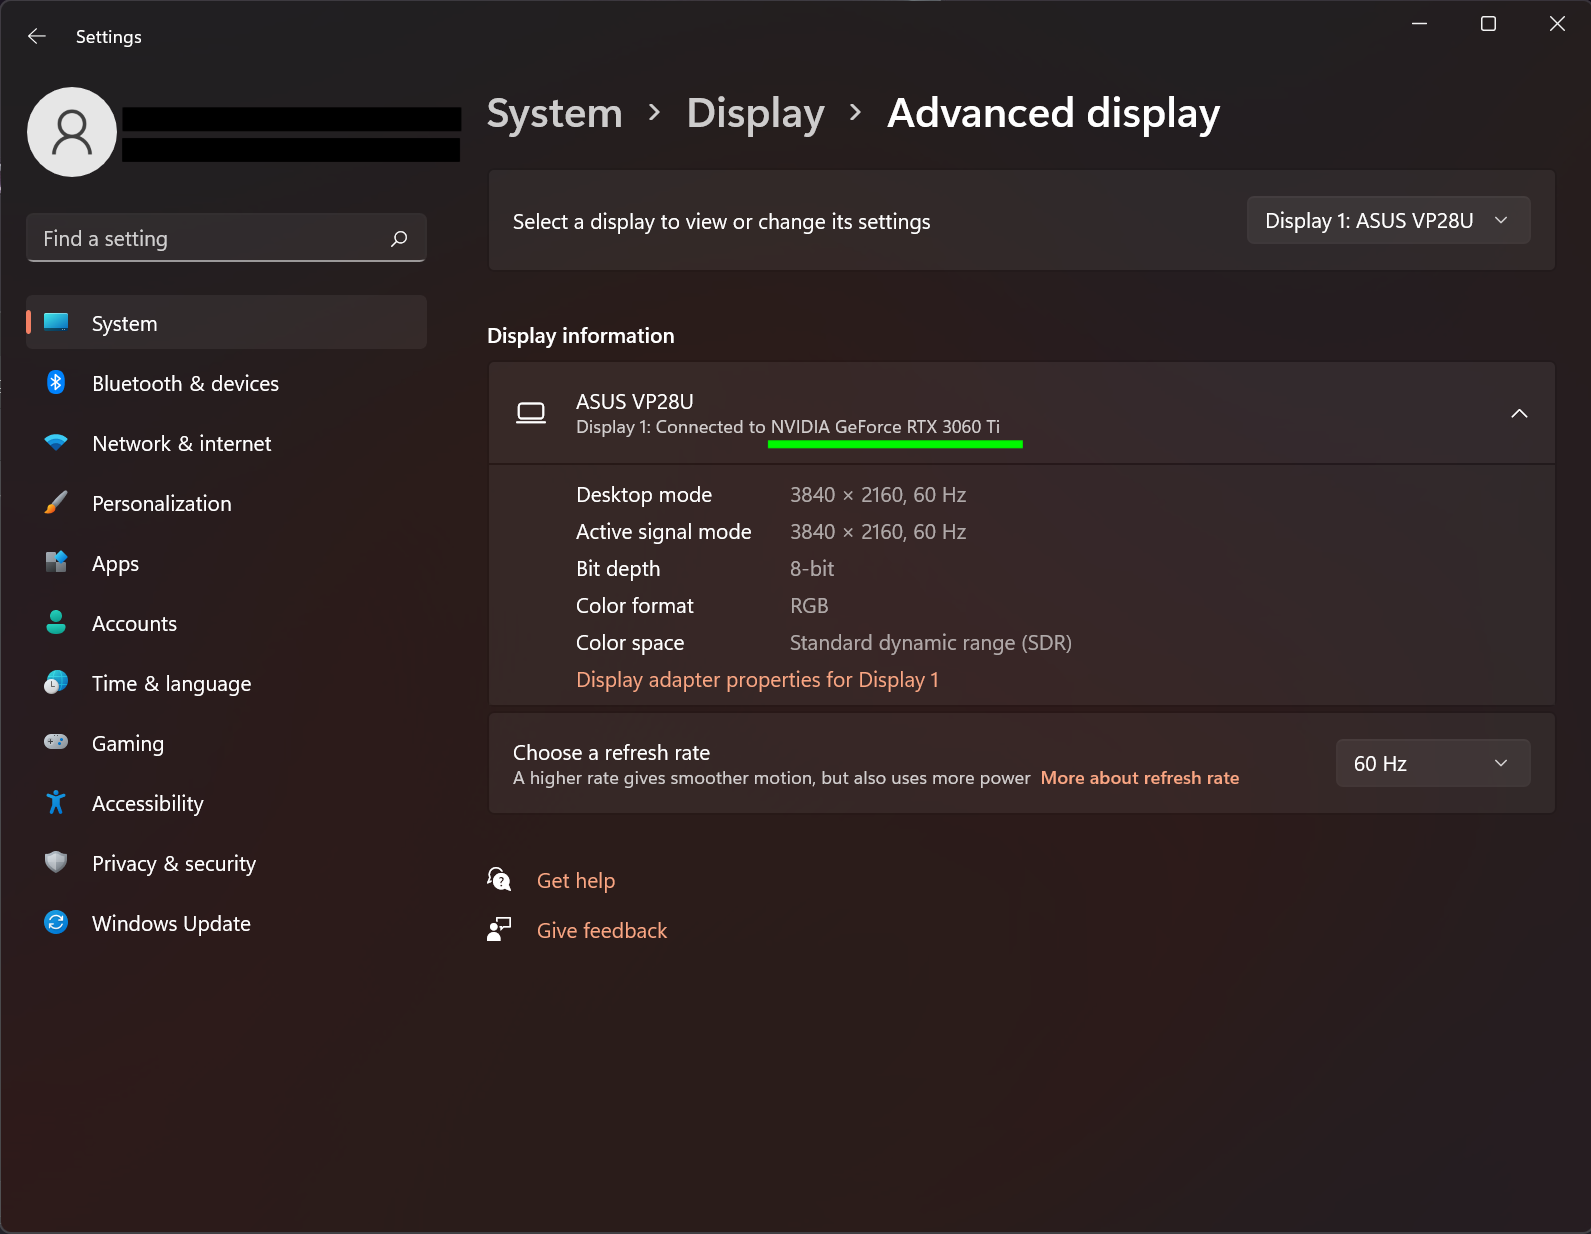Click the user profile avatar icon
1591x1234 pixels.
72,132
